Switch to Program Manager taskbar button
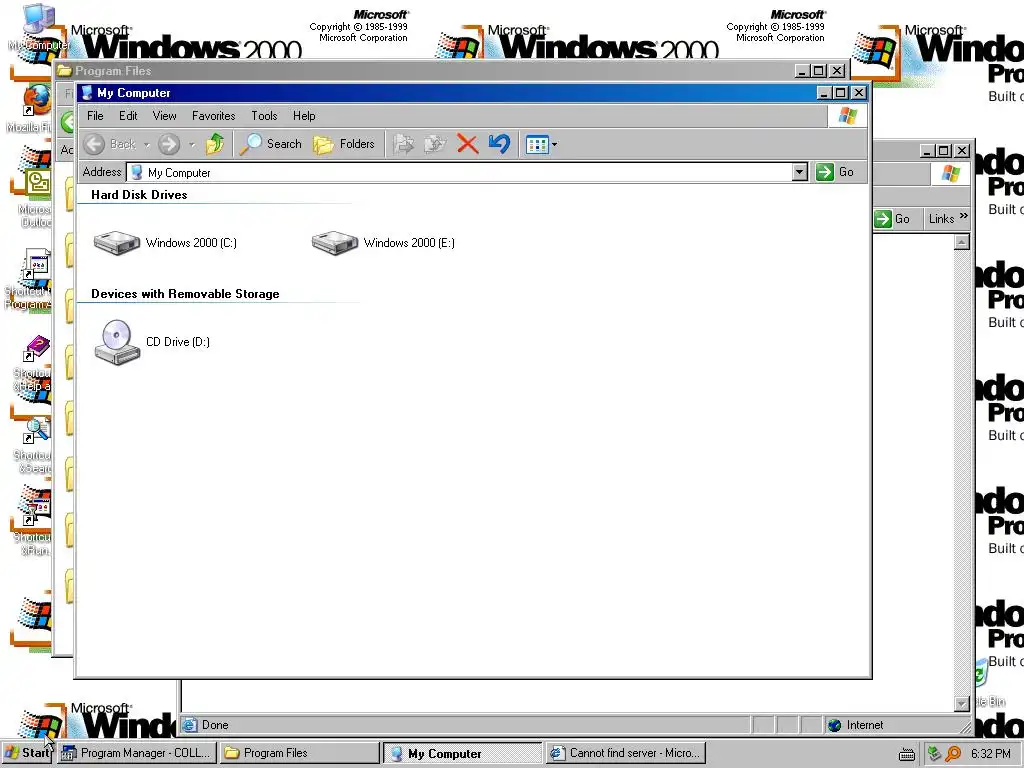1024x768 pixels. tap(136, 753)
